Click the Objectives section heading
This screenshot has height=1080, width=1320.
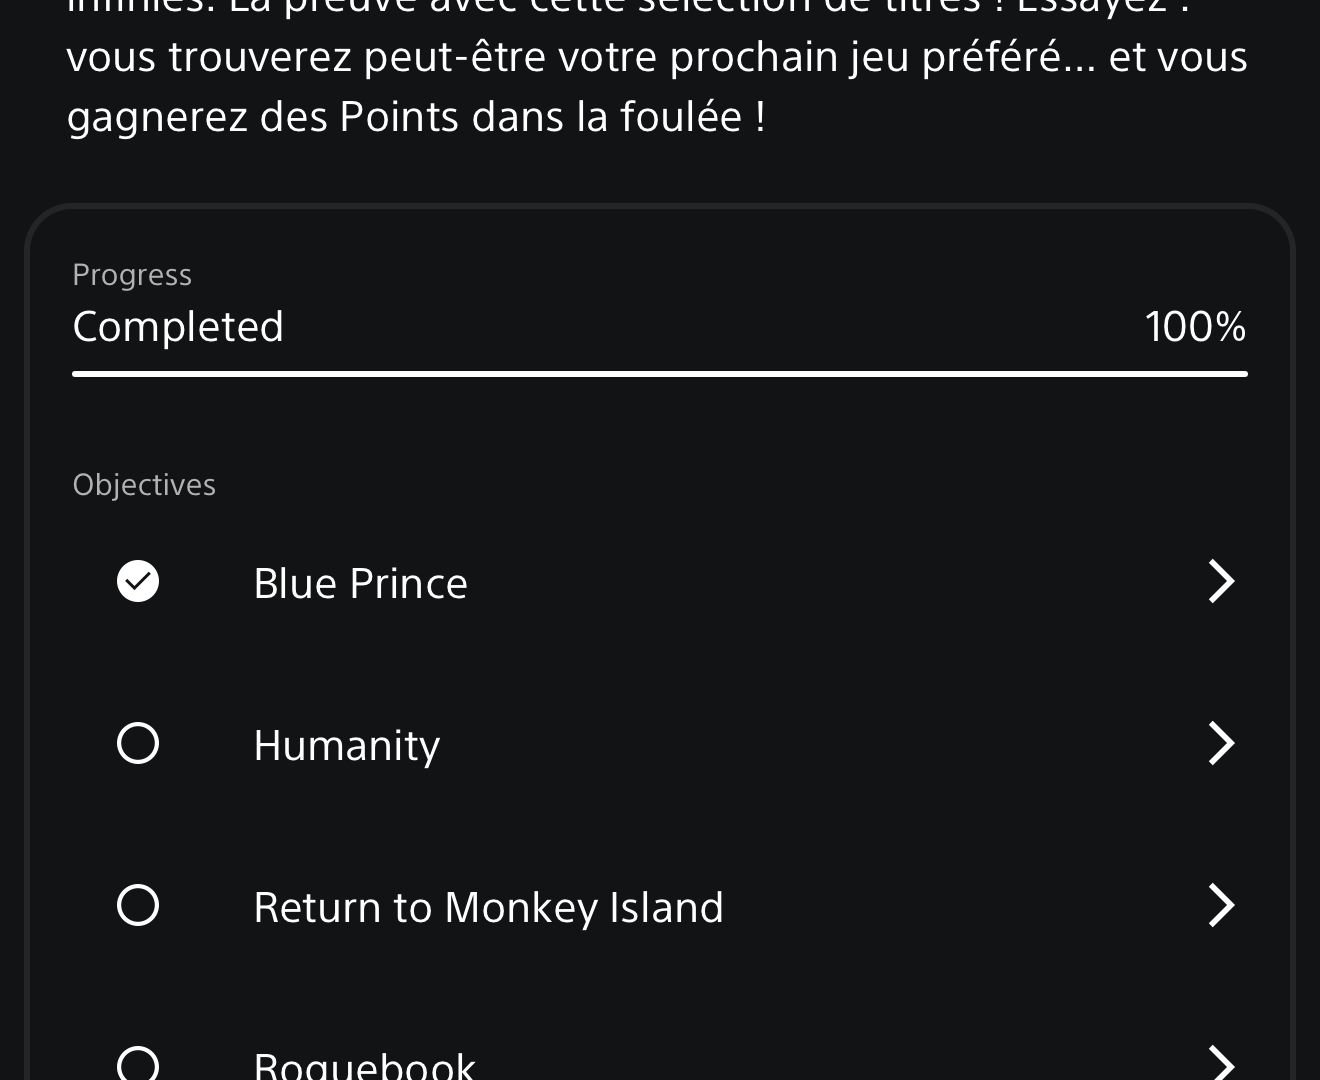(x=144, y=485)
